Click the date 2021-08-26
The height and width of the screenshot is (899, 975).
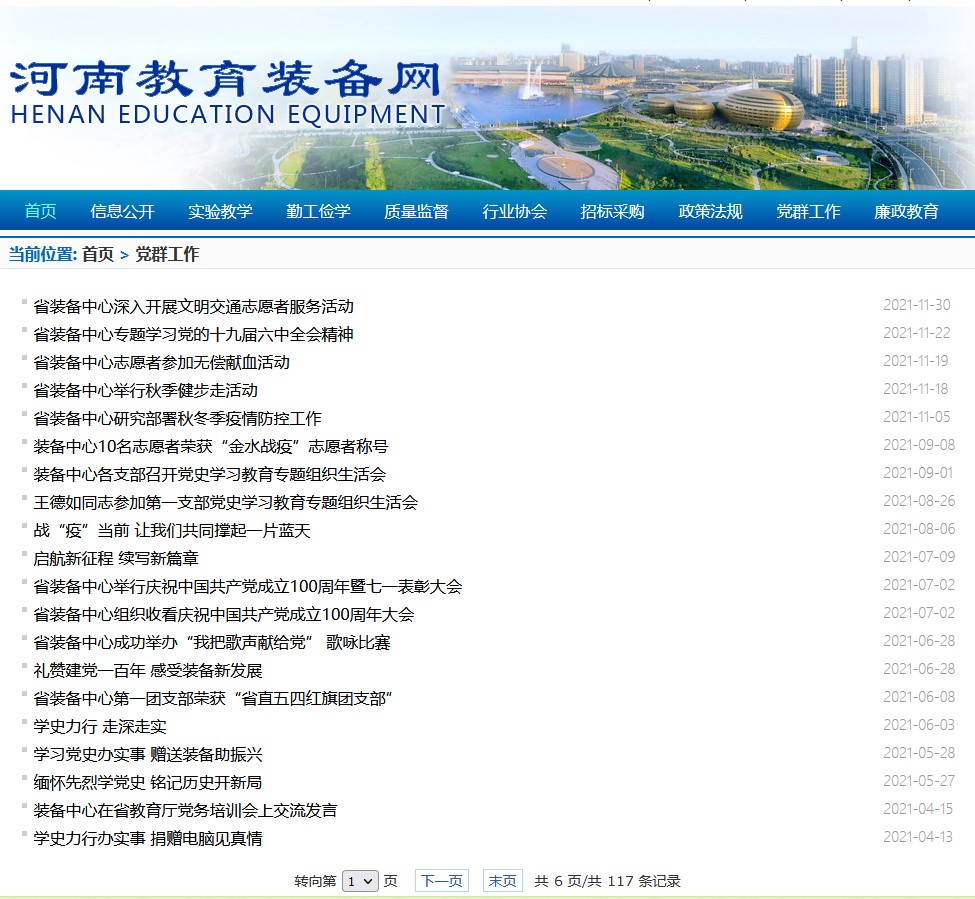tap(919, 500)
